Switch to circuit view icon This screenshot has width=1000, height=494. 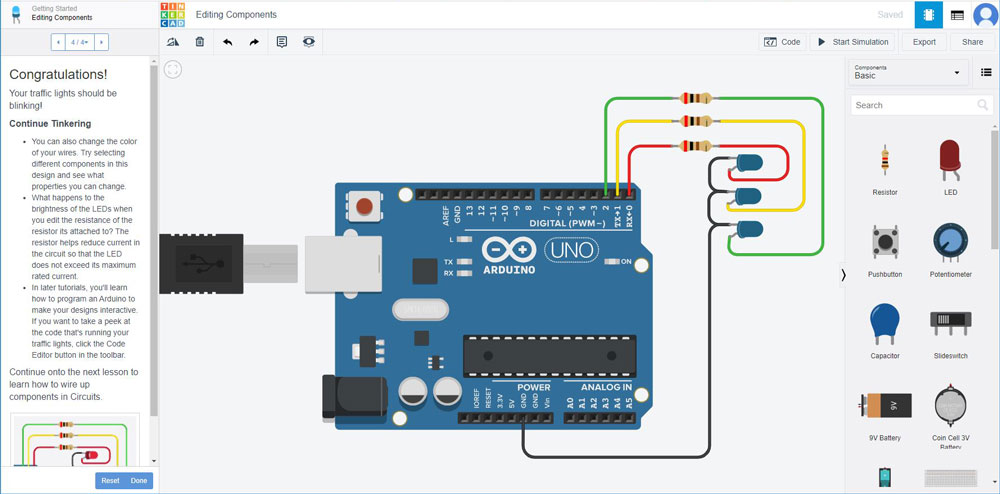click(926, 15)
